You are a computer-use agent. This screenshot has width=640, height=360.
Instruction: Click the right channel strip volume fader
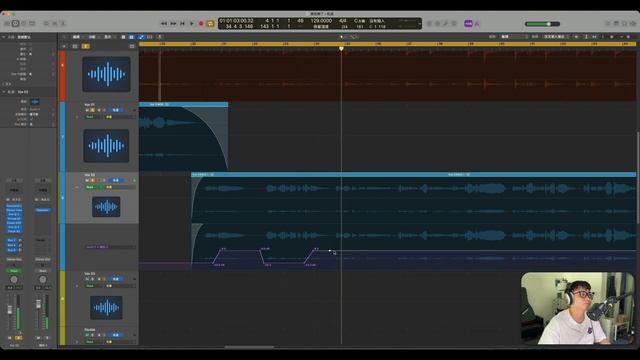(x=38, y=305)
